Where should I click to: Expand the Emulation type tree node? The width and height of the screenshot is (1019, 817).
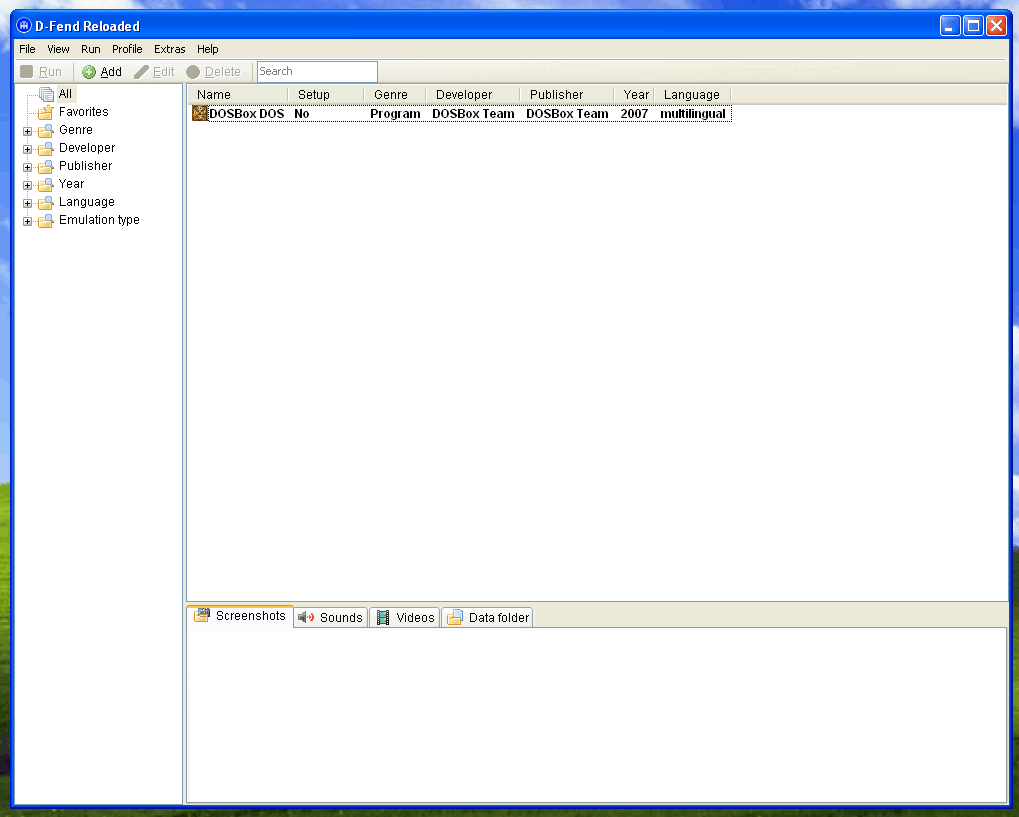point(27,222)
